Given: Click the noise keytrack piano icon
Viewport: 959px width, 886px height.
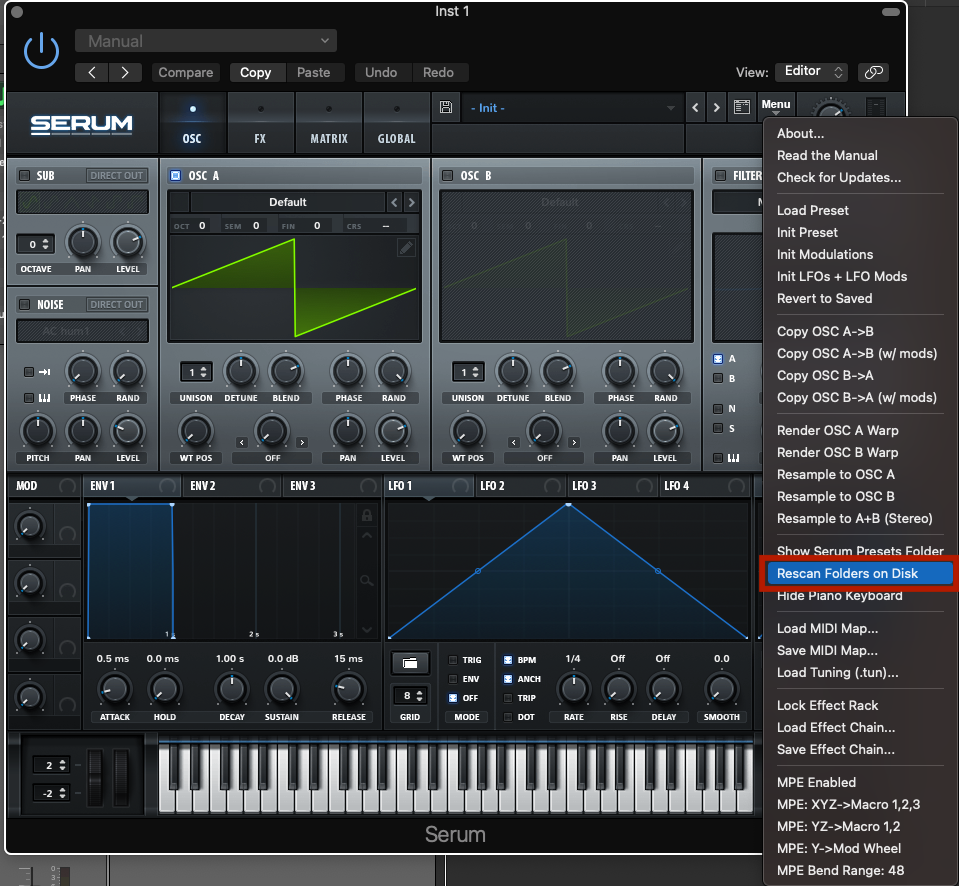Looking at the screenshot, I should coord(45,398).
